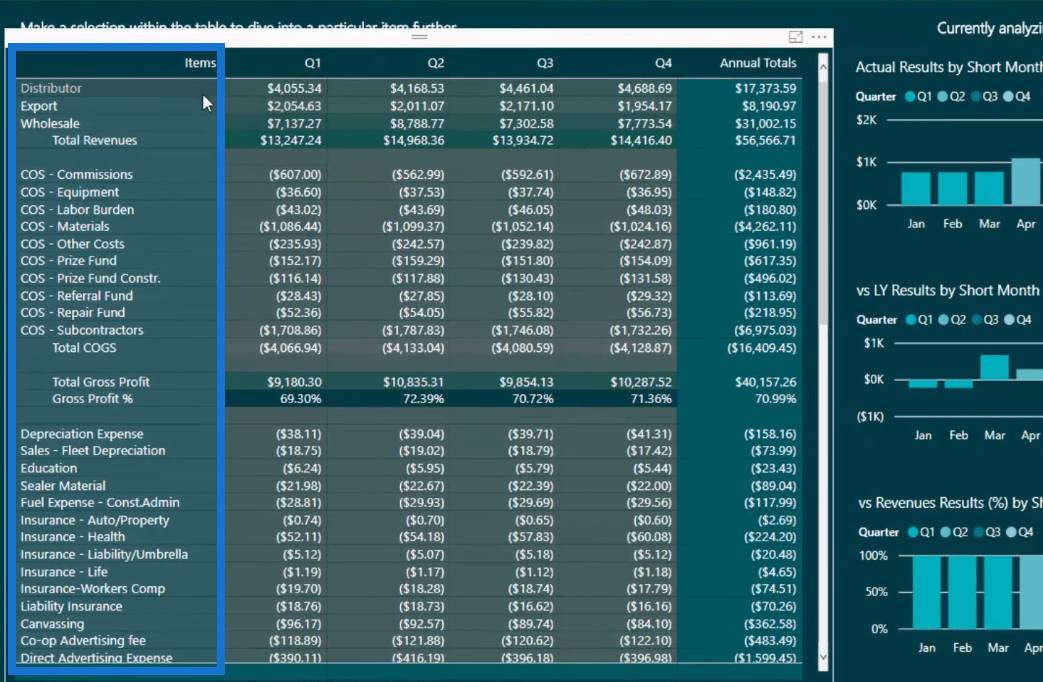Select the COS - Equipment row label

tap(70, 192)
